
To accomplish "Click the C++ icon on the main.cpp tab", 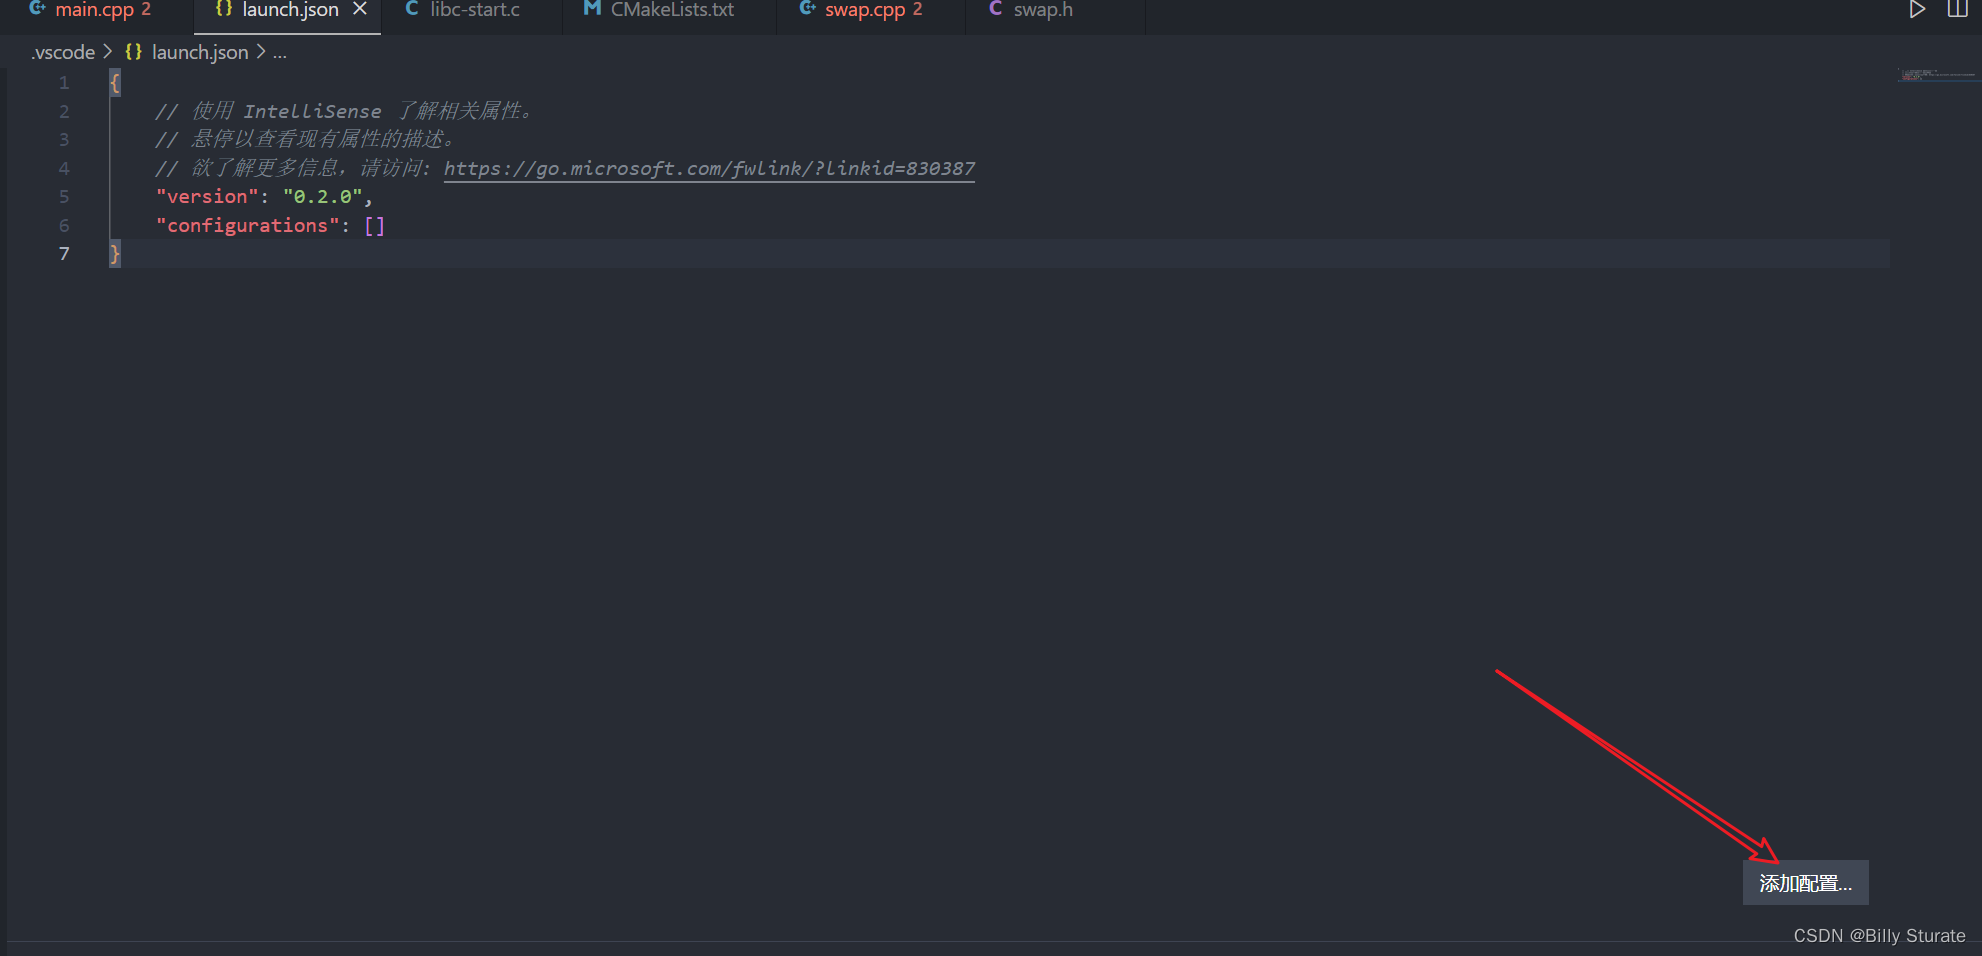I will 36,10.
